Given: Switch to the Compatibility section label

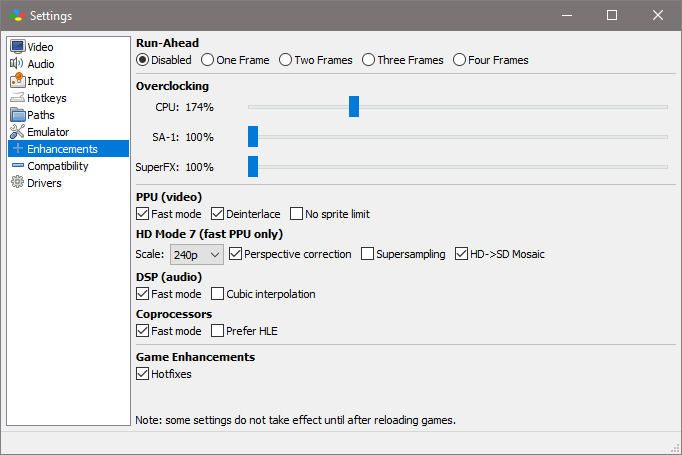Looking at the screenshot, I should point(57,166).
